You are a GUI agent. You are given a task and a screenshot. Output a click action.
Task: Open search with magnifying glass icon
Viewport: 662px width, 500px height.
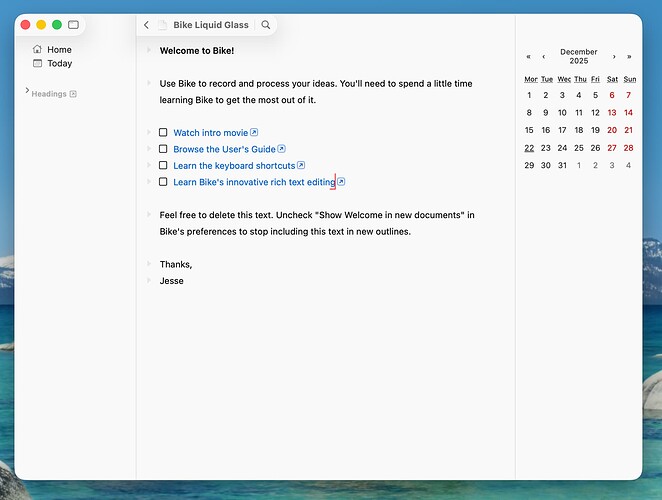[x=265, y=25]
